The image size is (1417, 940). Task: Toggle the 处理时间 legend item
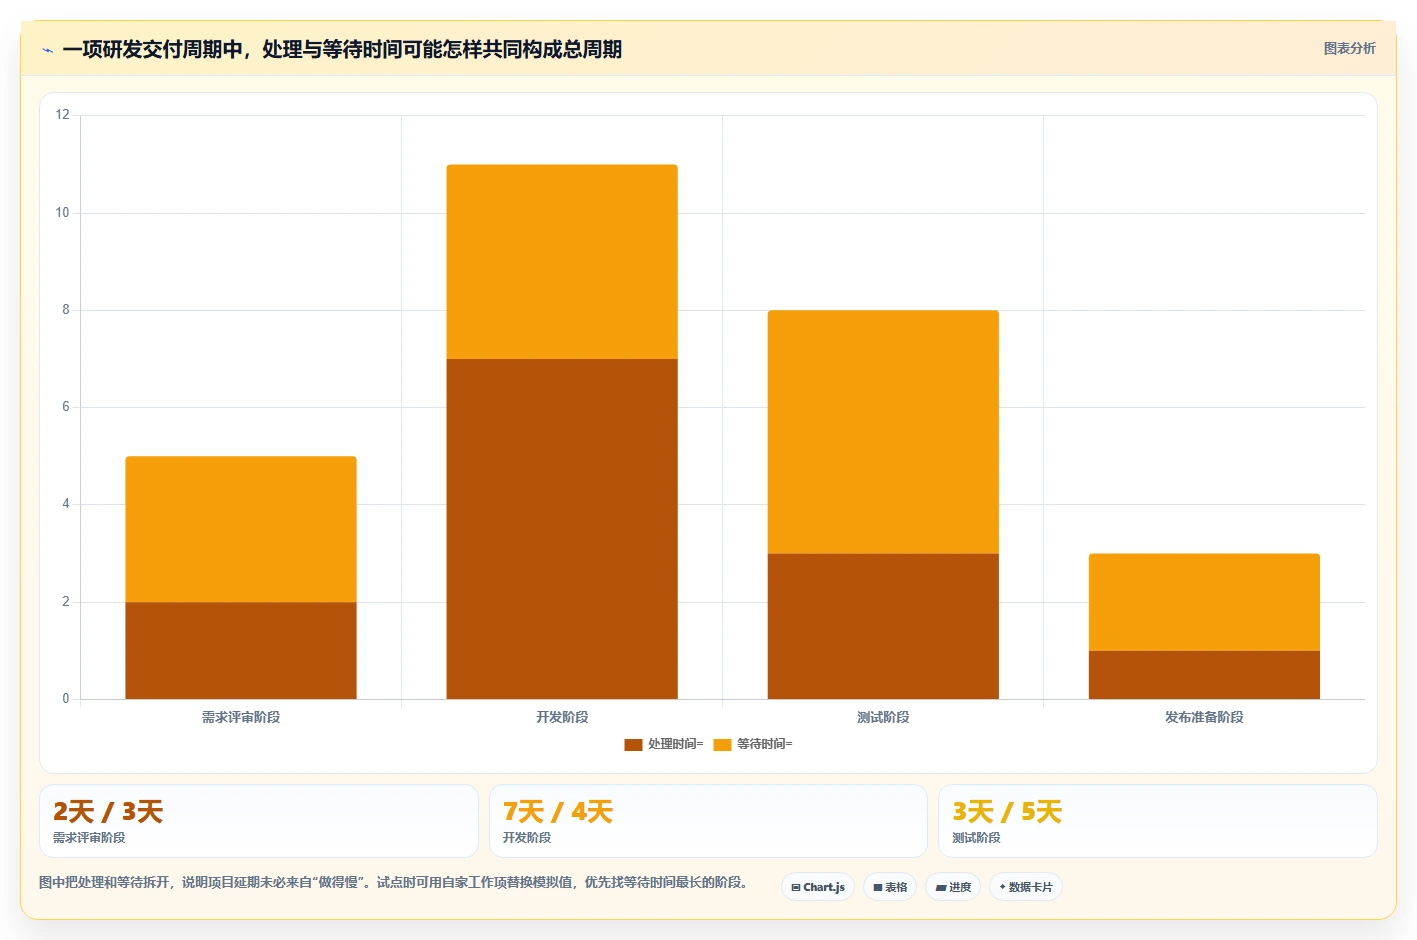click(663, 744)
